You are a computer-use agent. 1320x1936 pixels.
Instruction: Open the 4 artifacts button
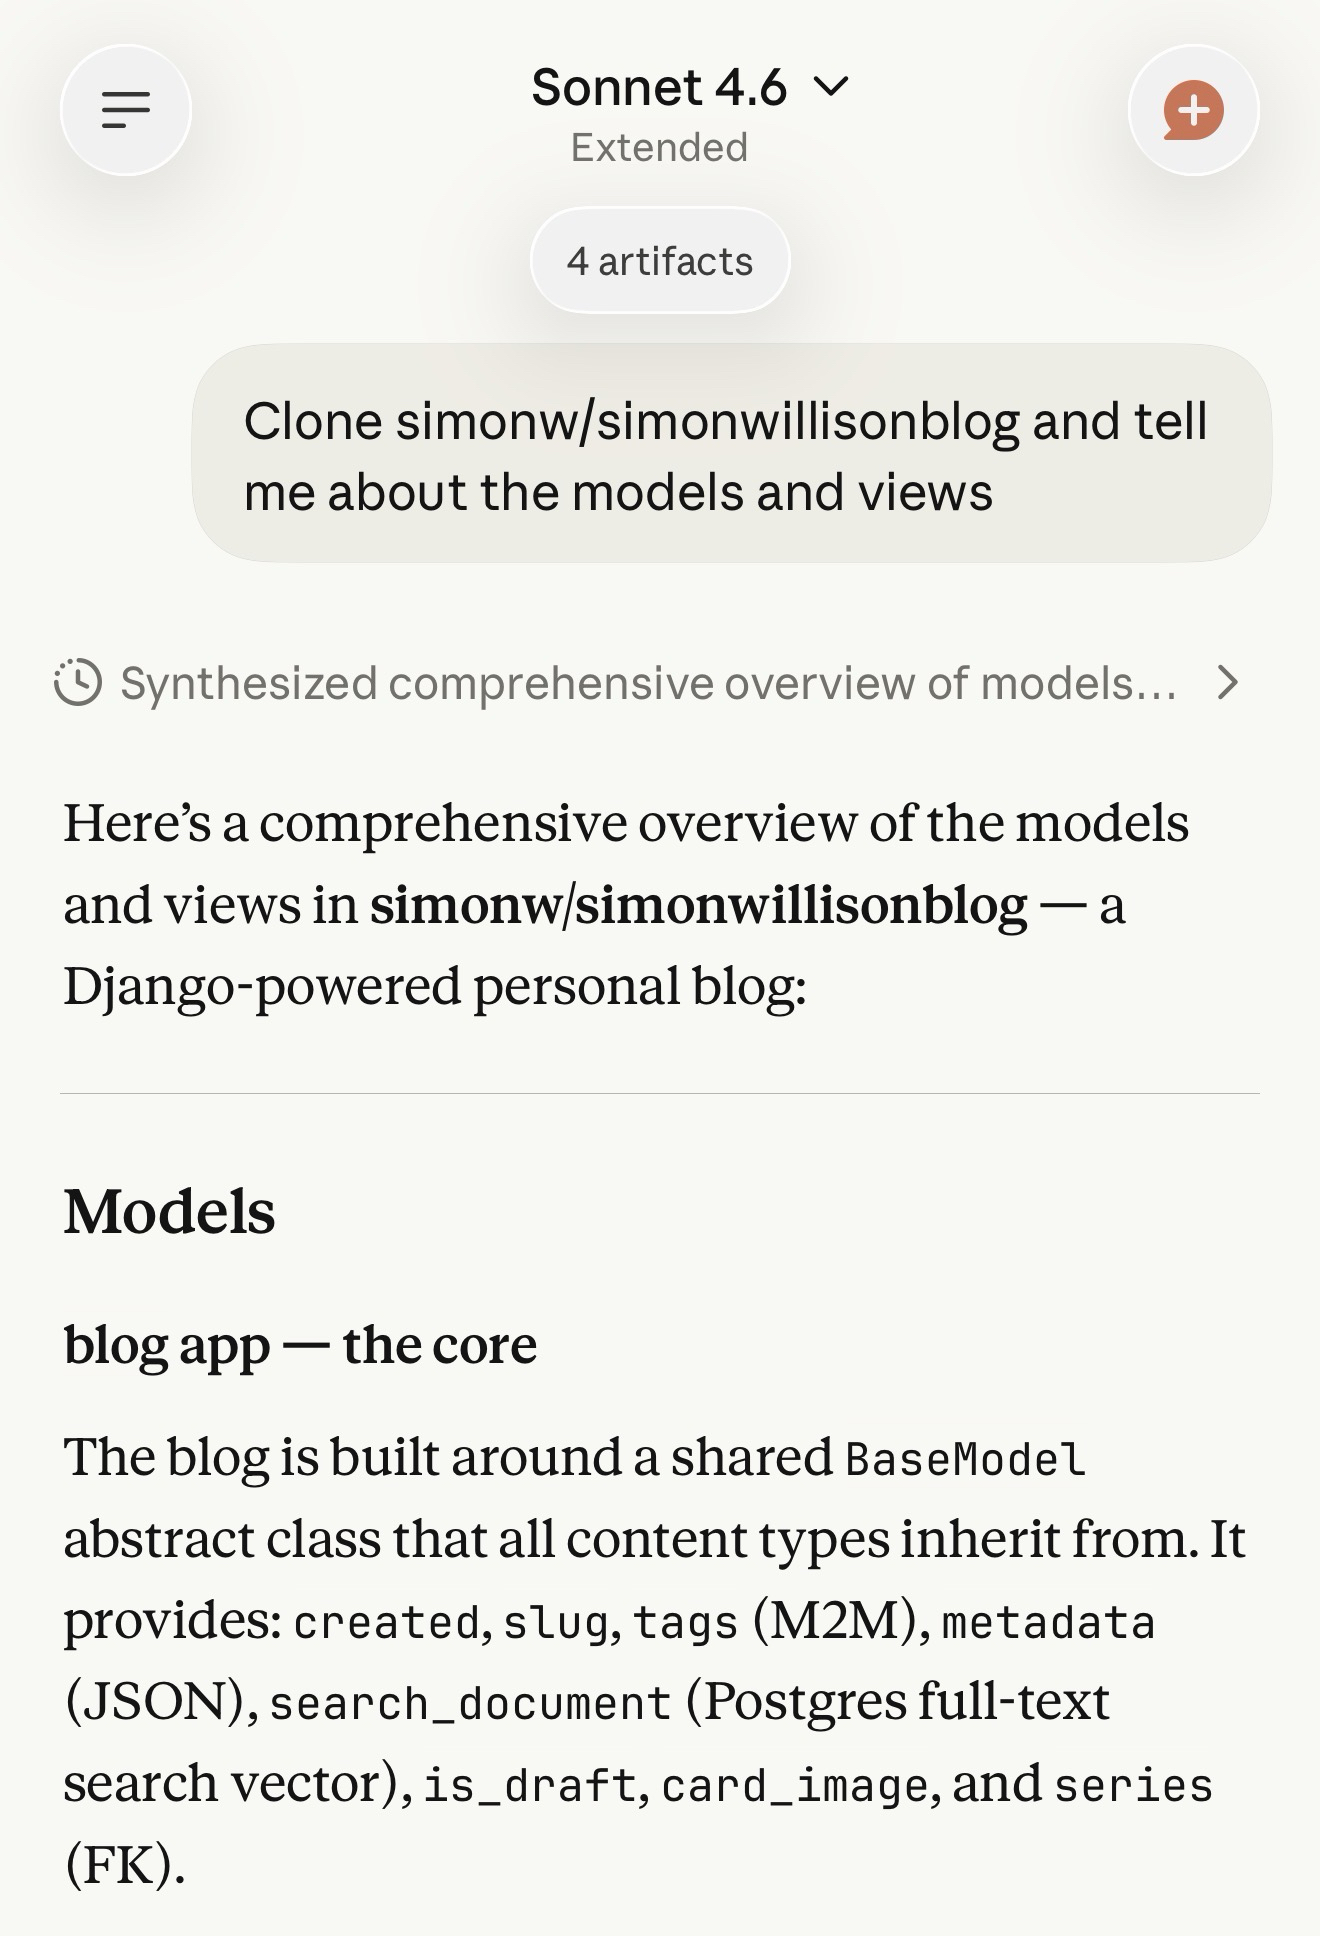tap(660, 261)
